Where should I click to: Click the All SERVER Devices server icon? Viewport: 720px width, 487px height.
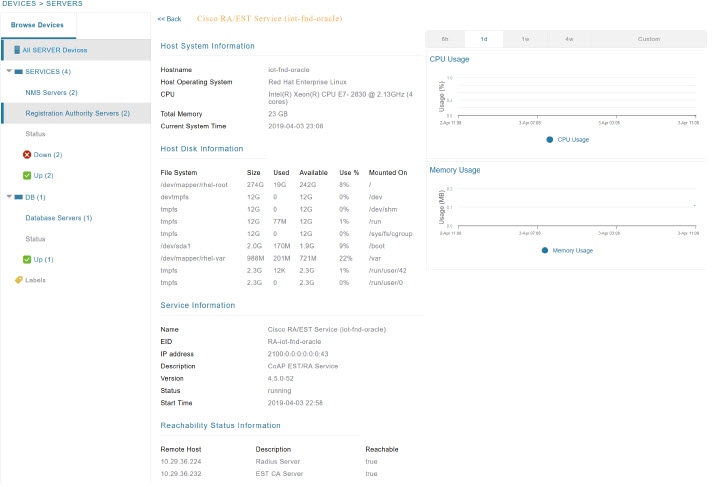pyautogui.click(x=17, y=50)
